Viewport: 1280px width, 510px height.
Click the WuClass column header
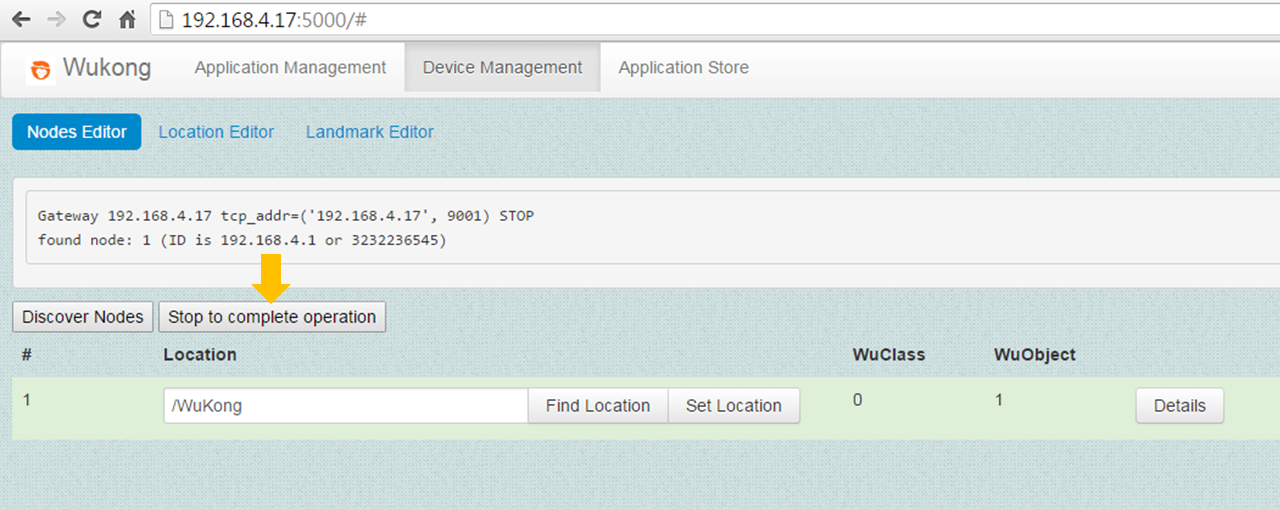(889, 355)
